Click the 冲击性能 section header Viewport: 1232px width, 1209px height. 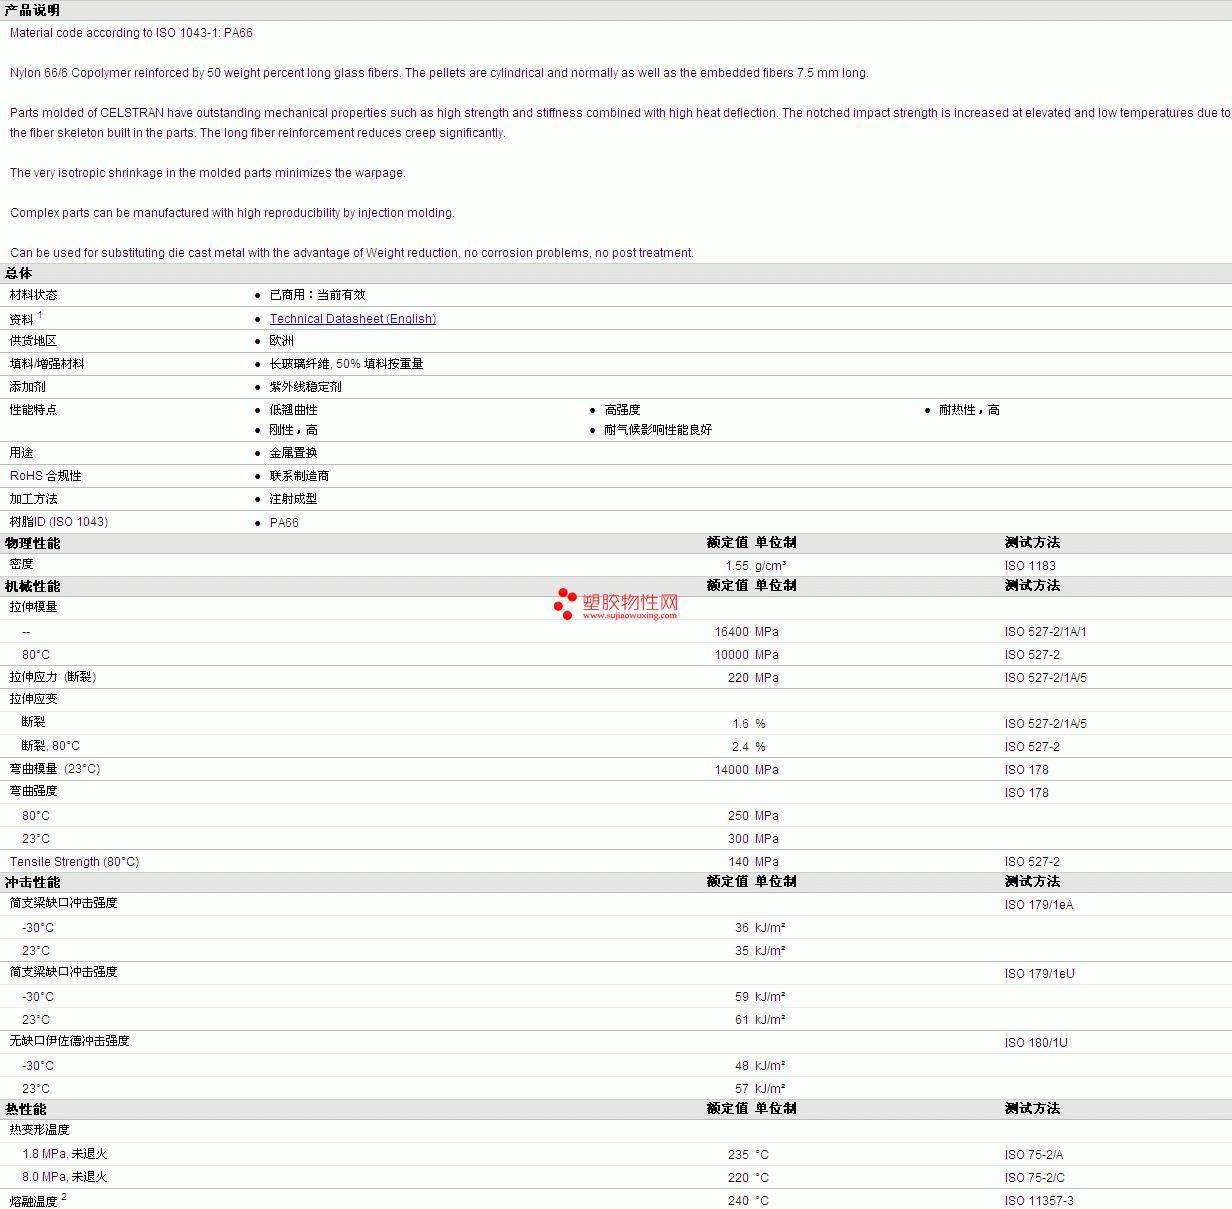(x=33, y=882)
